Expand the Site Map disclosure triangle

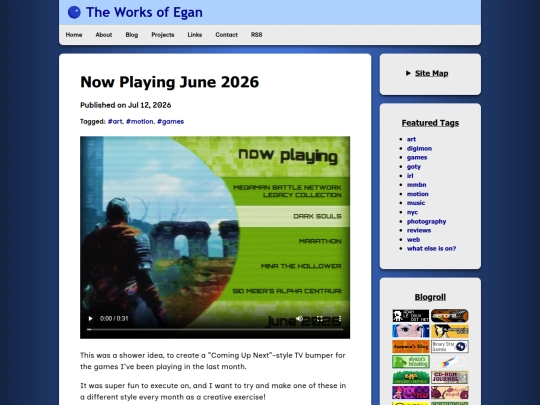click(x=408, y=73)
